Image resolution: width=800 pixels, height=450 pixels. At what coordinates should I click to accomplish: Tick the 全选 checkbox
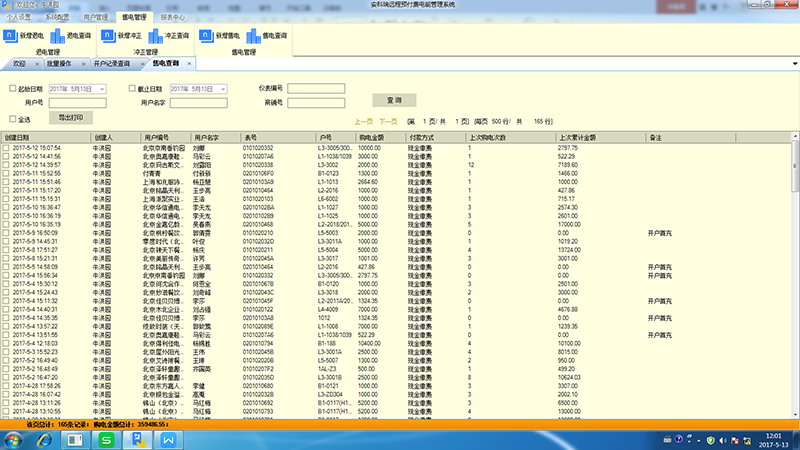tap(11, 117)
